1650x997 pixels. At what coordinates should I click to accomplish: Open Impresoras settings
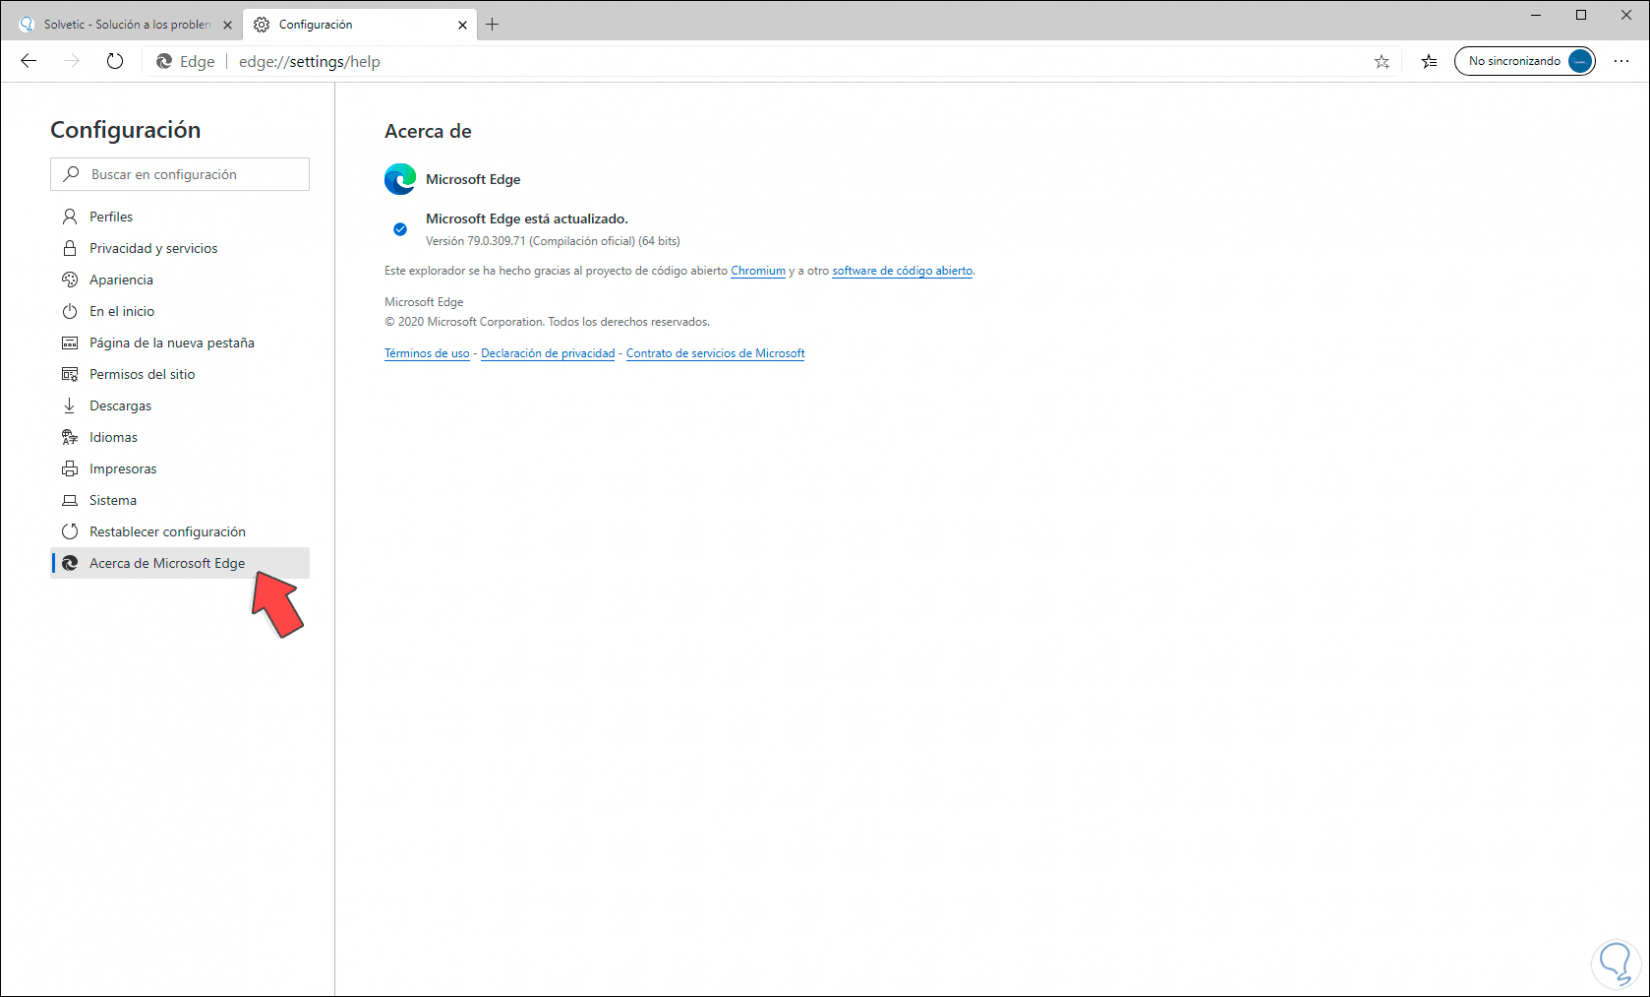(180, 468)
